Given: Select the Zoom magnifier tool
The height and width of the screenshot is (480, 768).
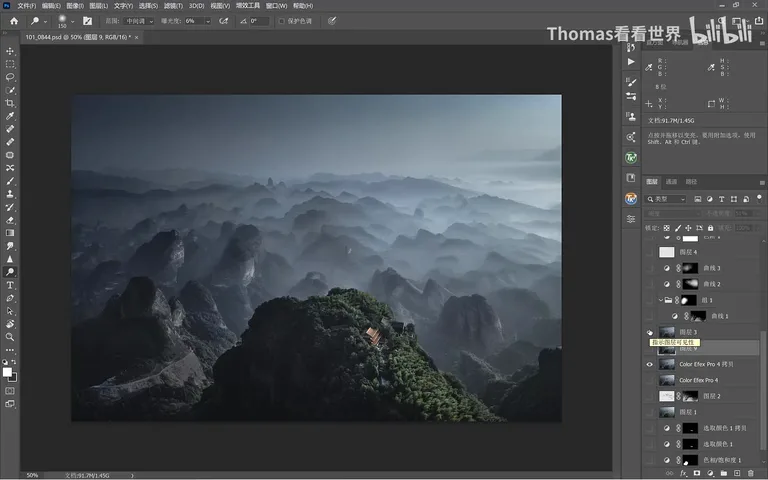Looking at the screenshot, I should click(10, 337).
